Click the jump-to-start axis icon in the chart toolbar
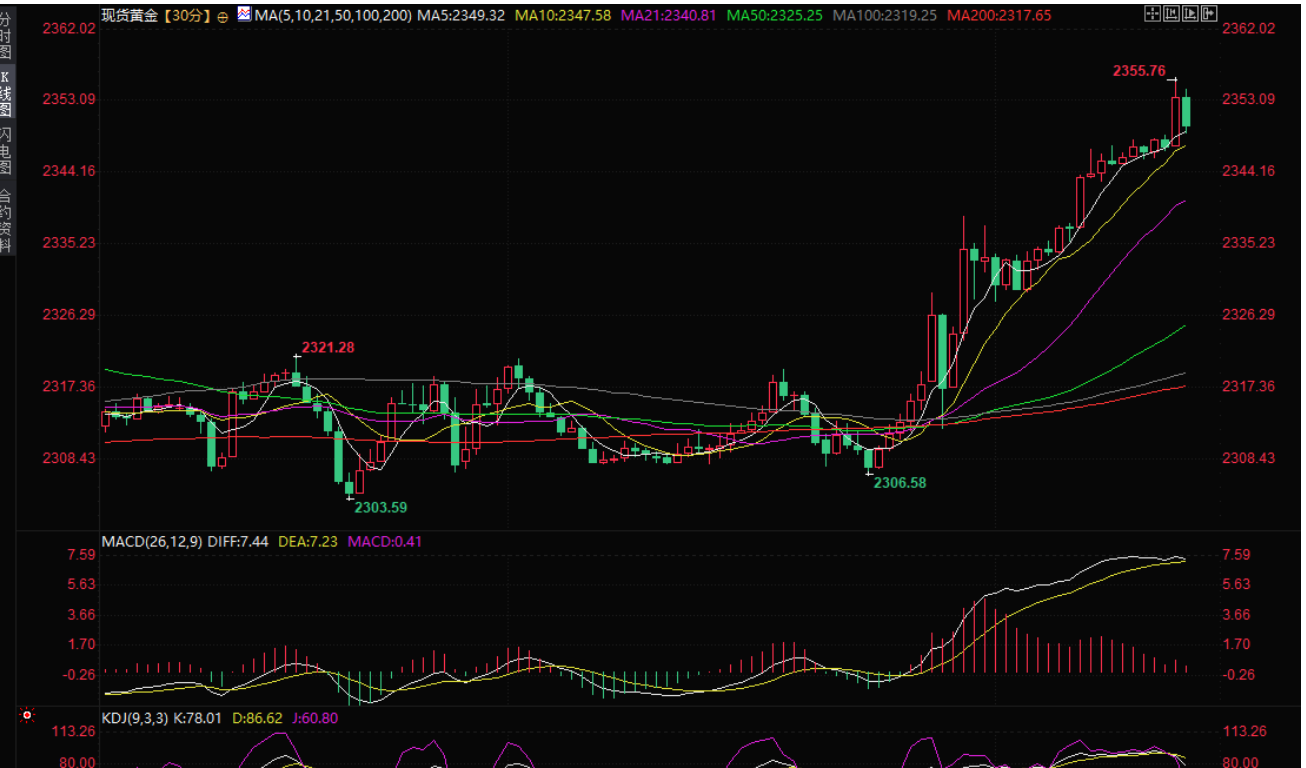The image size is (1306, 768). [x=1171, y=14]
